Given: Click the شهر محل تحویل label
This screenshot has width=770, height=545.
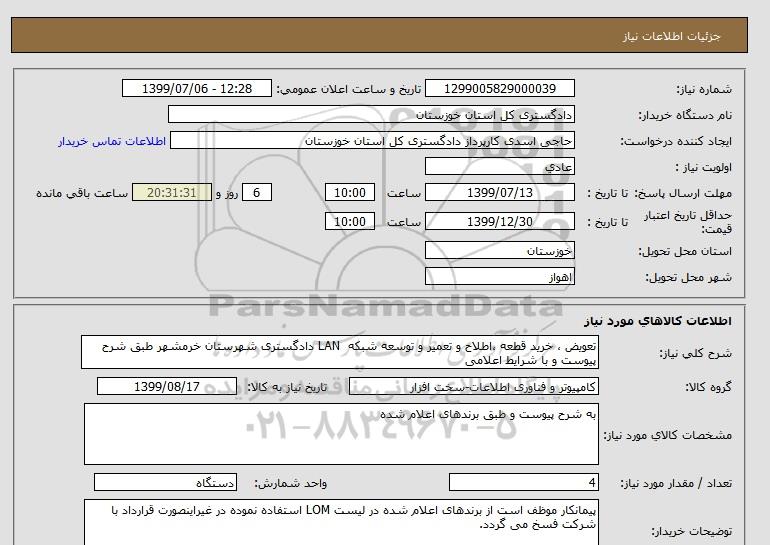Looking at the screenshot, I should (x=688, y=277).
